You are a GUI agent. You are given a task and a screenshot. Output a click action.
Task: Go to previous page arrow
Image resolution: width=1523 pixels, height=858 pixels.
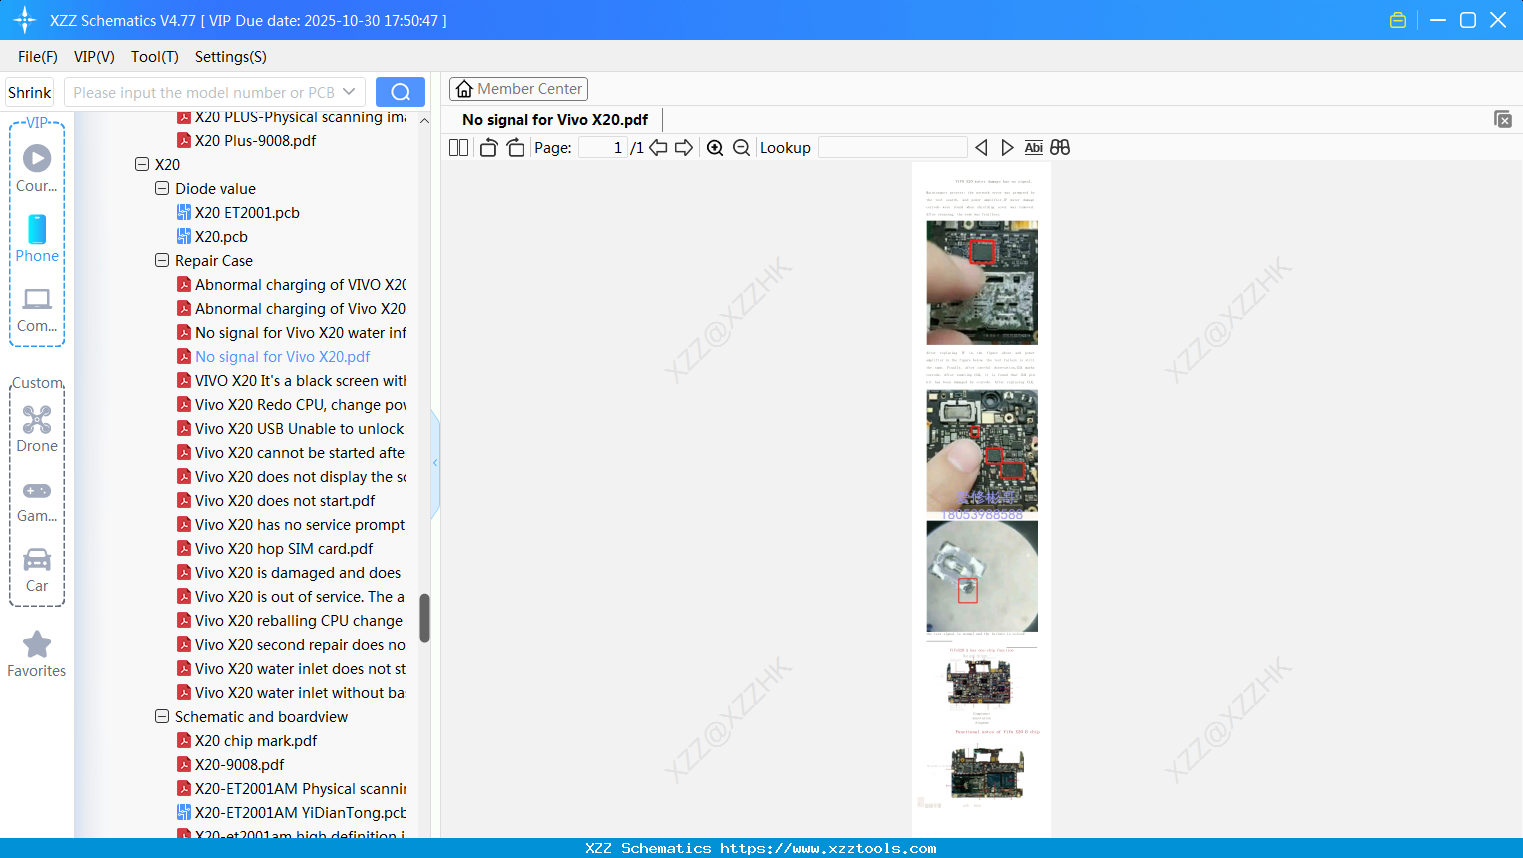coord(658,148)
